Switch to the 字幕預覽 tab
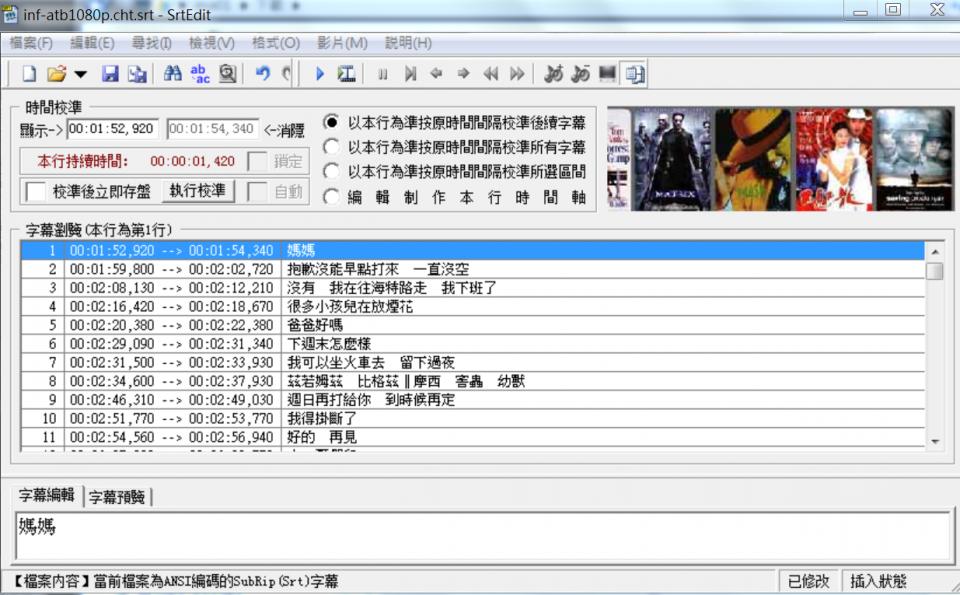 tap(117, 494)
